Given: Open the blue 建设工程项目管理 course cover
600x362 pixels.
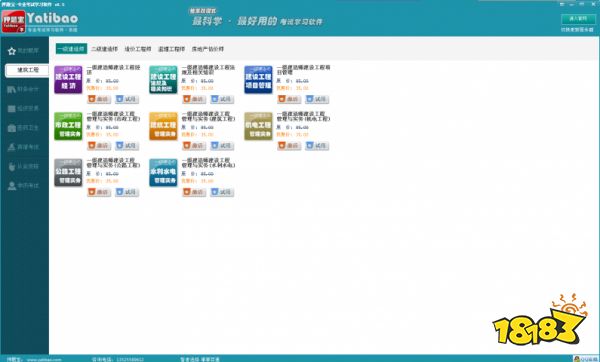Looking at the screenshot, I should point(258,80).
